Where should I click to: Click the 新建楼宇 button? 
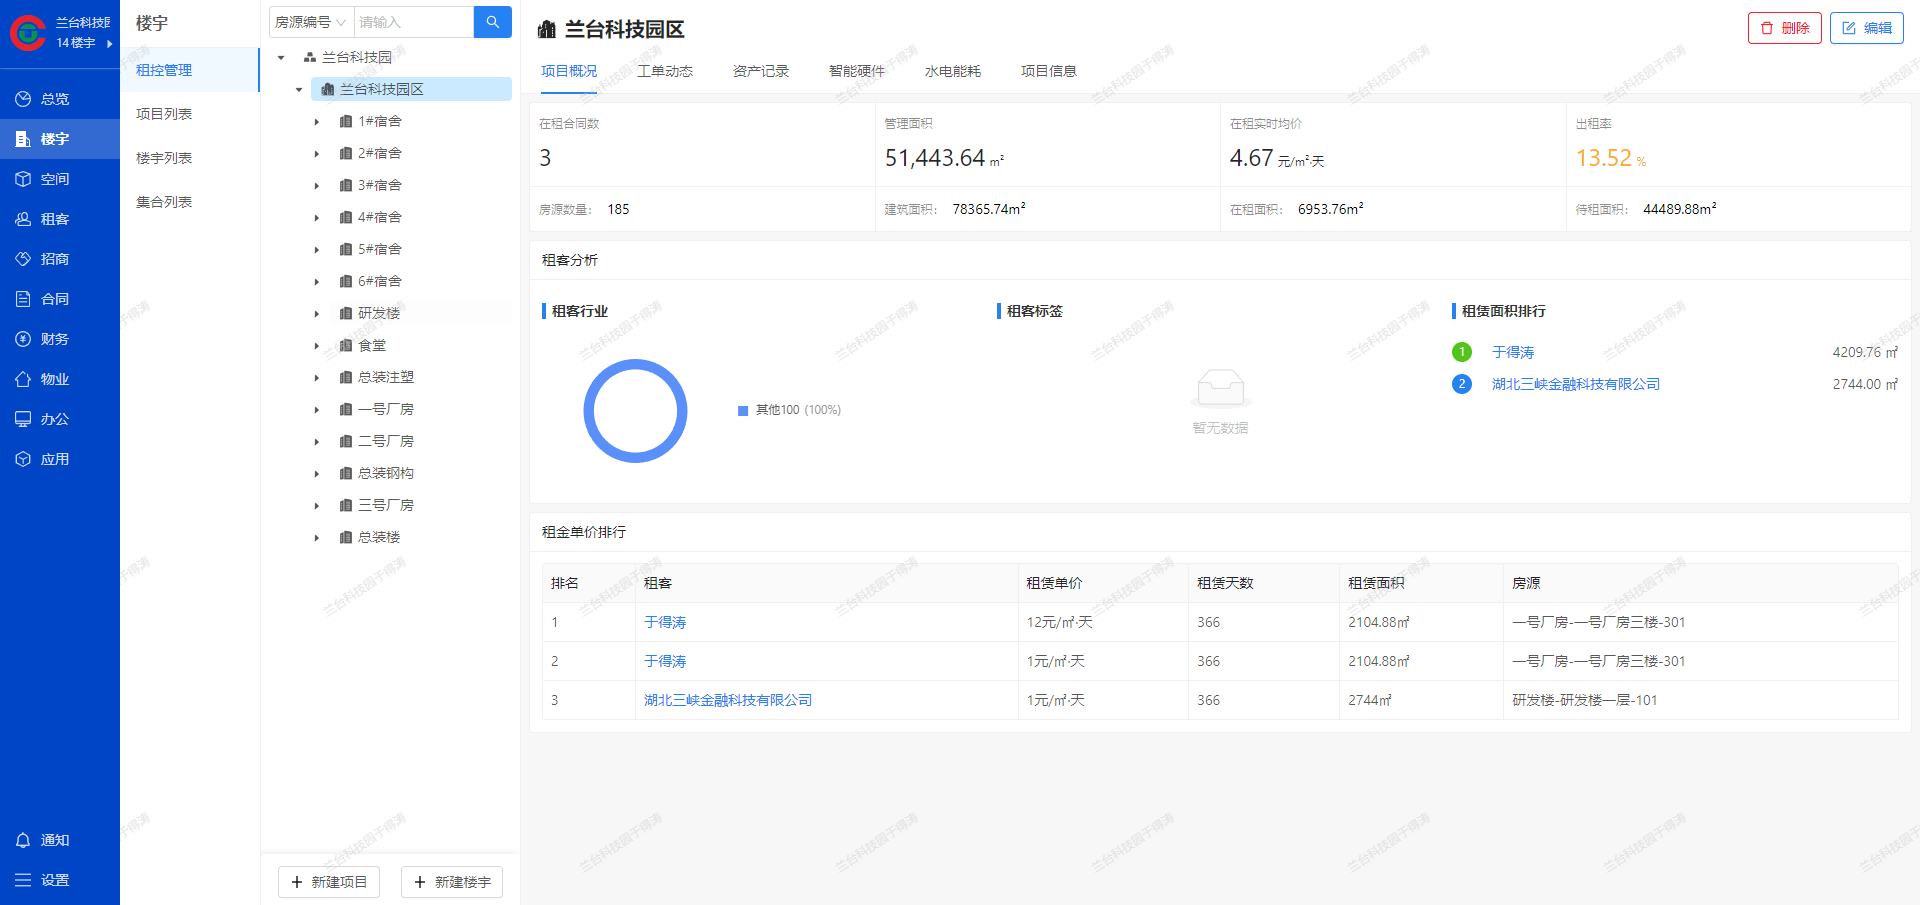pyautogui.click(x=452, y=882)
